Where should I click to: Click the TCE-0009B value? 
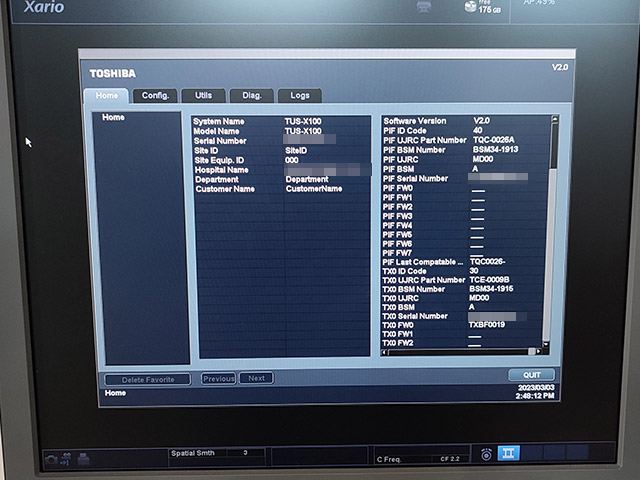[489, 280]
